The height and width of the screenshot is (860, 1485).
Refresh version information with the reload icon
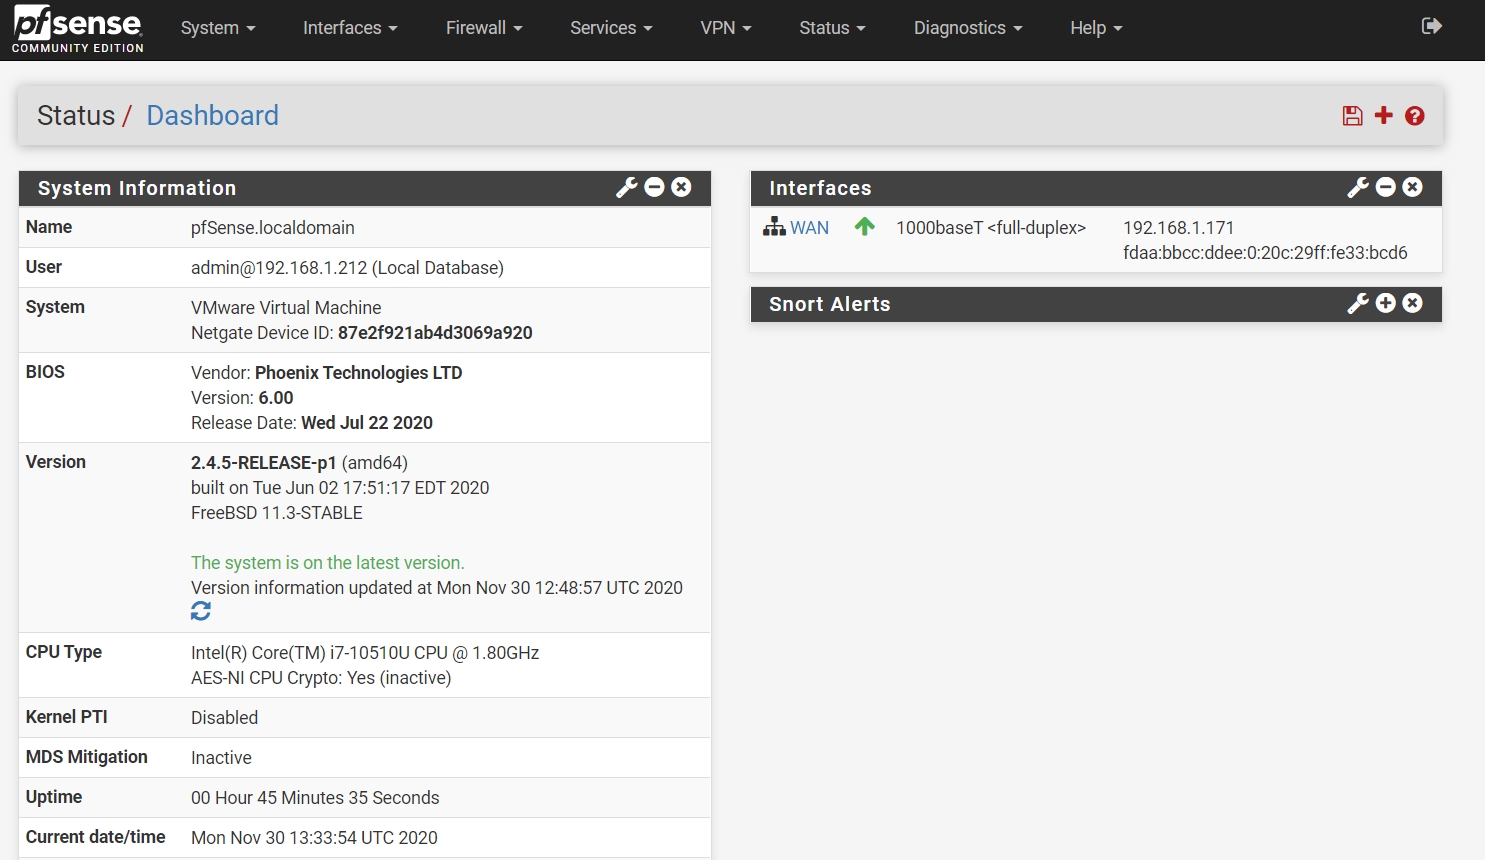(201, 611)
